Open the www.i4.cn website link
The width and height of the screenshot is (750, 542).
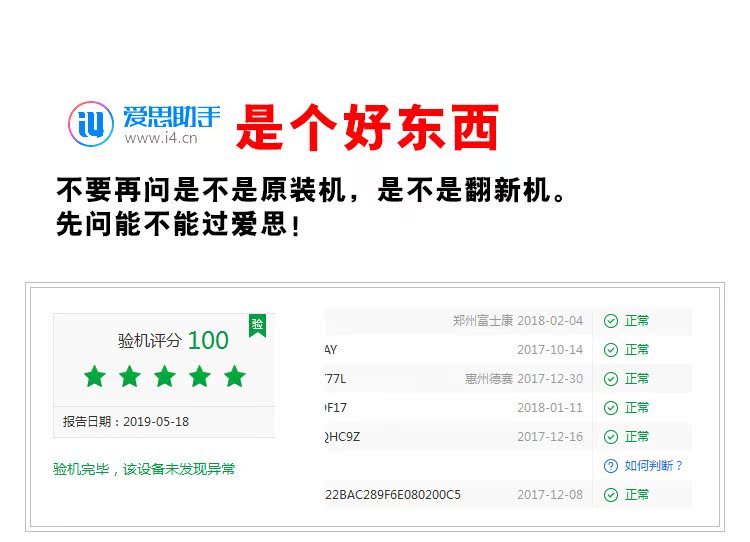(161, 138)
